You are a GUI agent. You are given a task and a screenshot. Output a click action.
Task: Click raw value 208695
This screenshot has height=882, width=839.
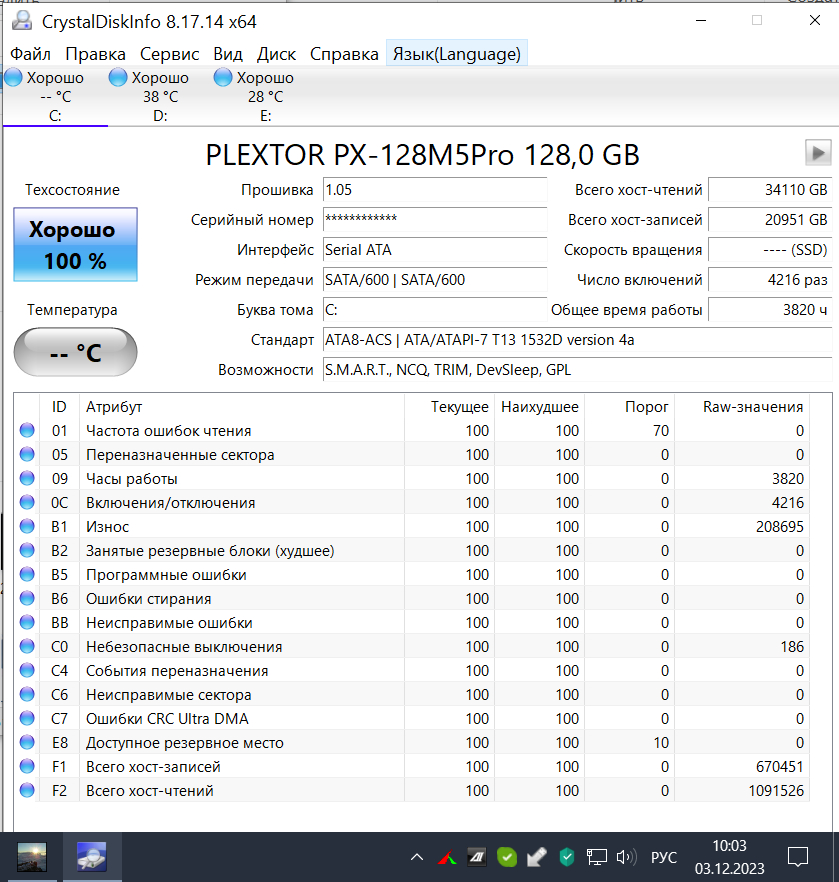coord(779,527)
